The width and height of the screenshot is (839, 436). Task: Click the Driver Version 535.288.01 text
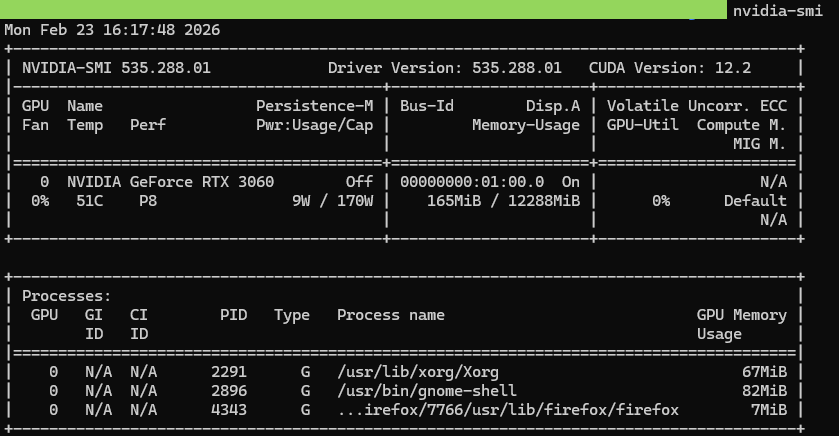(445, 69)
